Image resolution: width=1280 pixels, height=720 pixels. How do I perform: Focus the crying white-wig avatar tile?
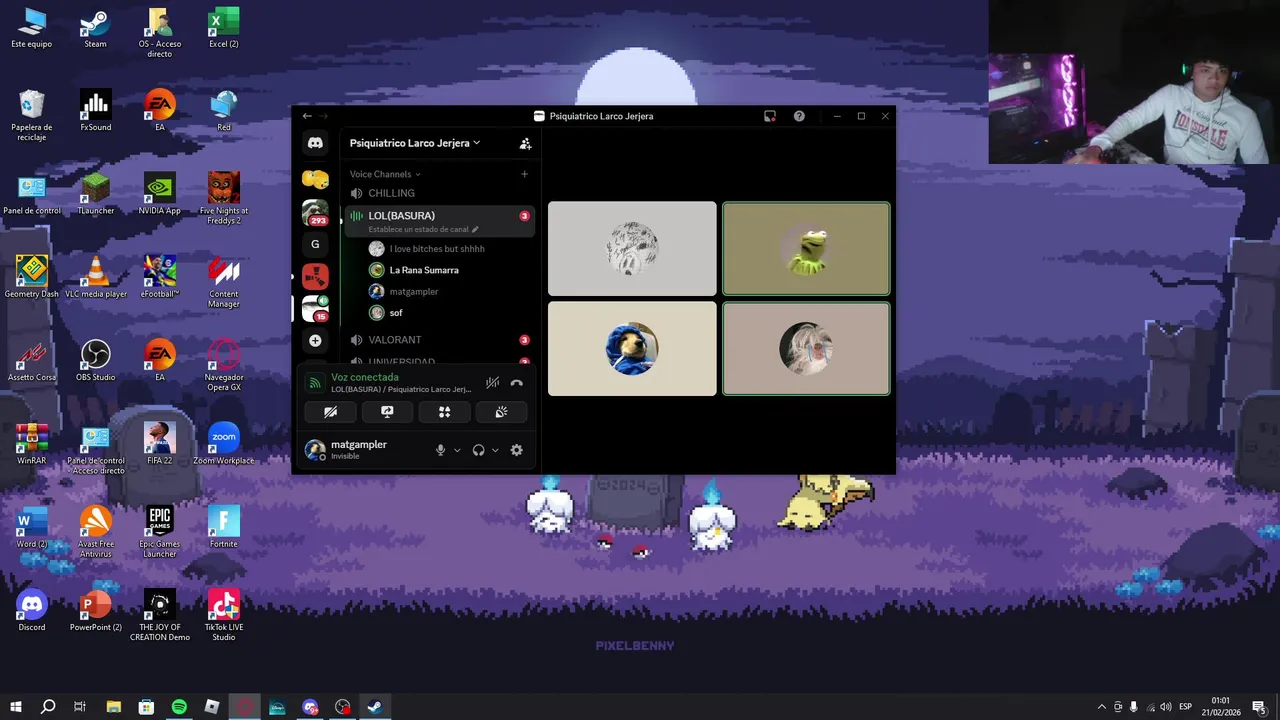click(x=806, y=348)
